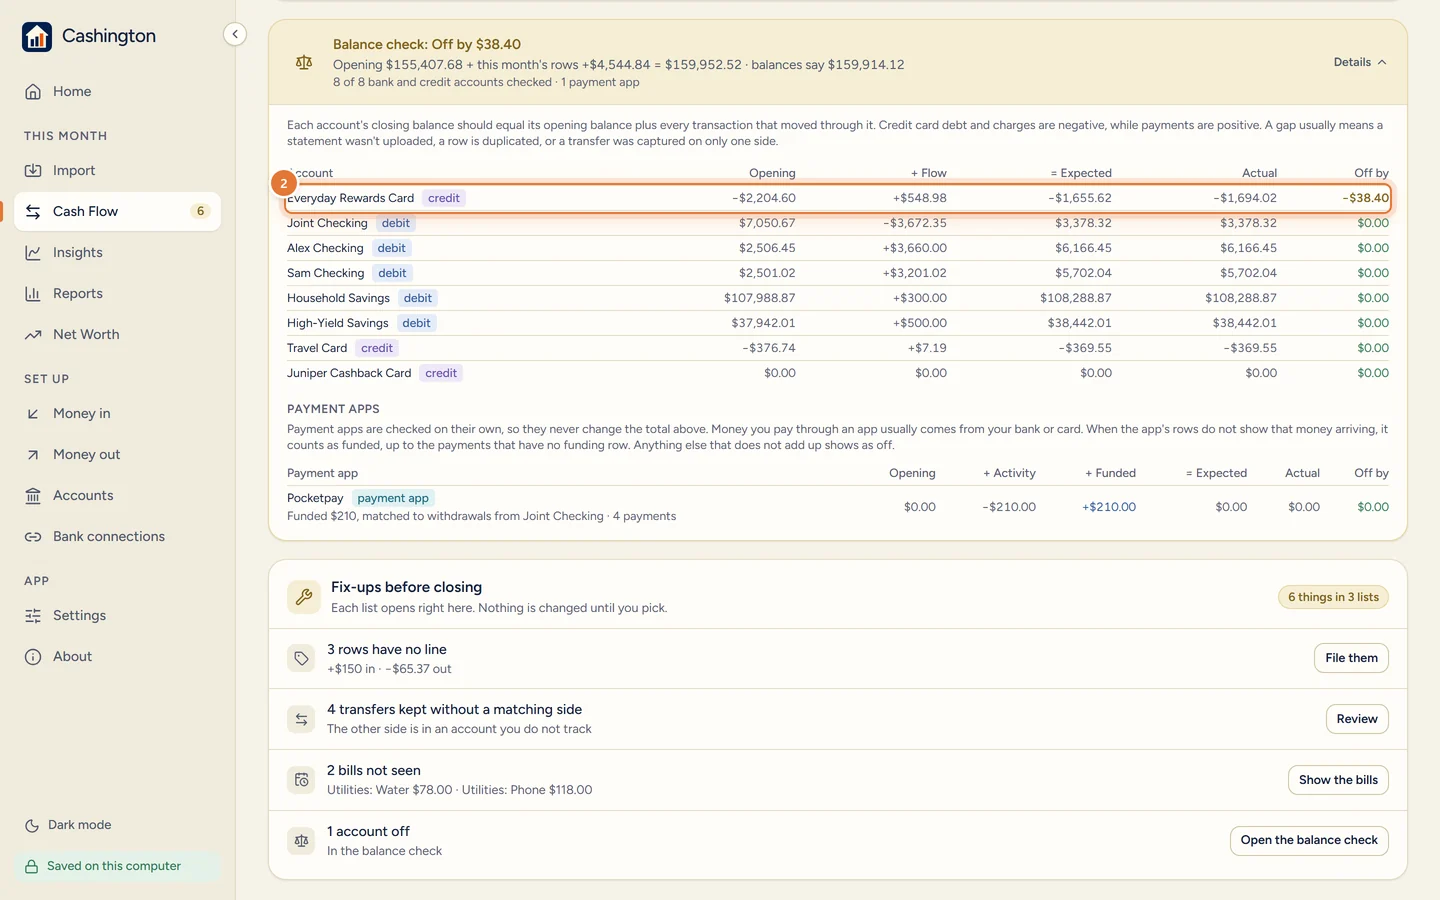This screenshot has height=900, width=1440.
Task: Click the tag icon next to rows without line
Action: [x=301, y=658]
